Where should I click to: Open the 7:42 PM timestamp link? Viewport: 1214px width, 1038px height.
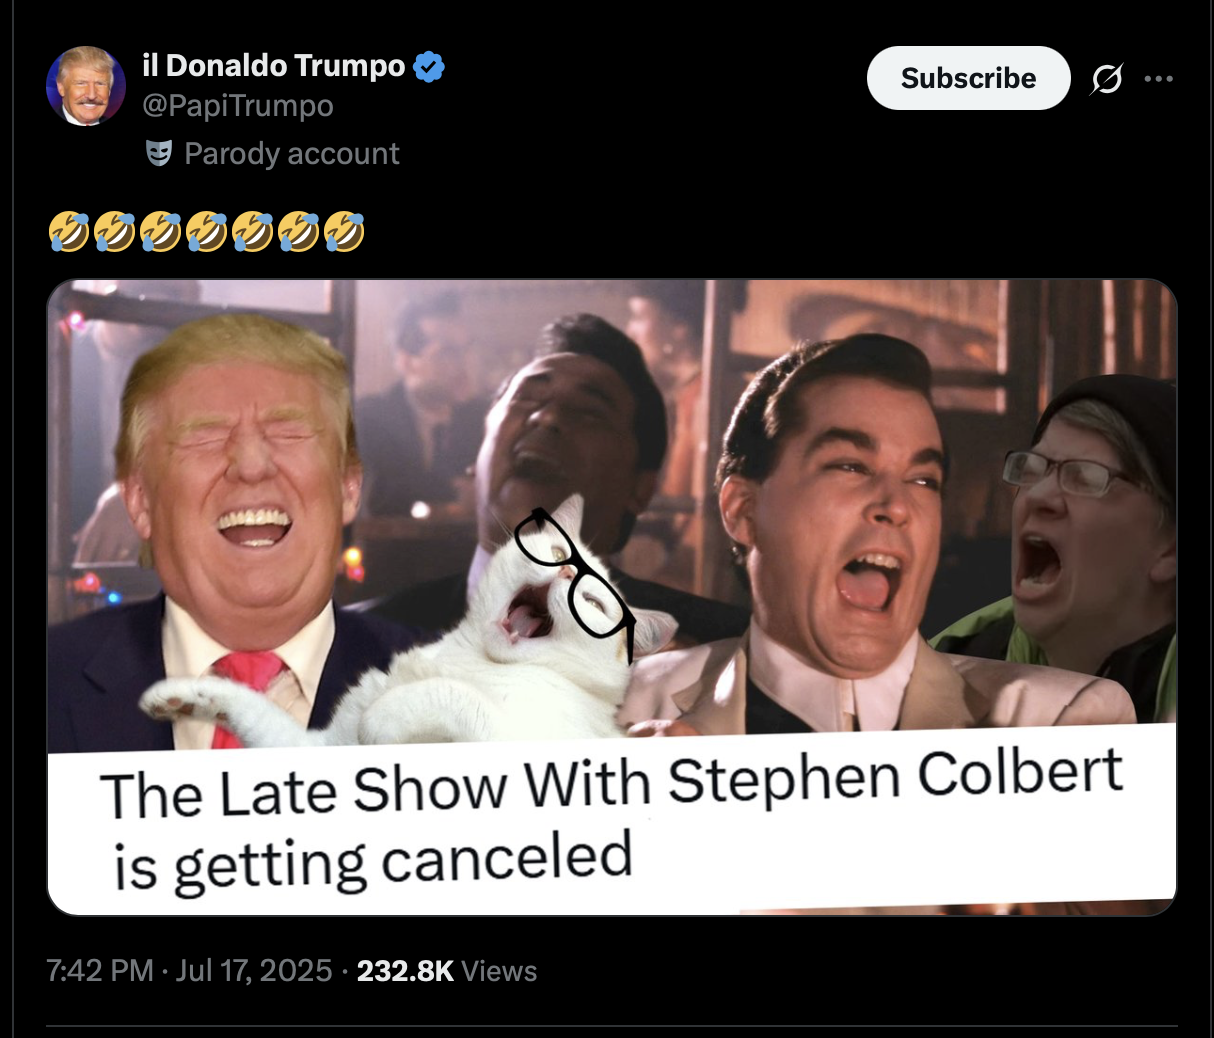(x=100, y=970)
